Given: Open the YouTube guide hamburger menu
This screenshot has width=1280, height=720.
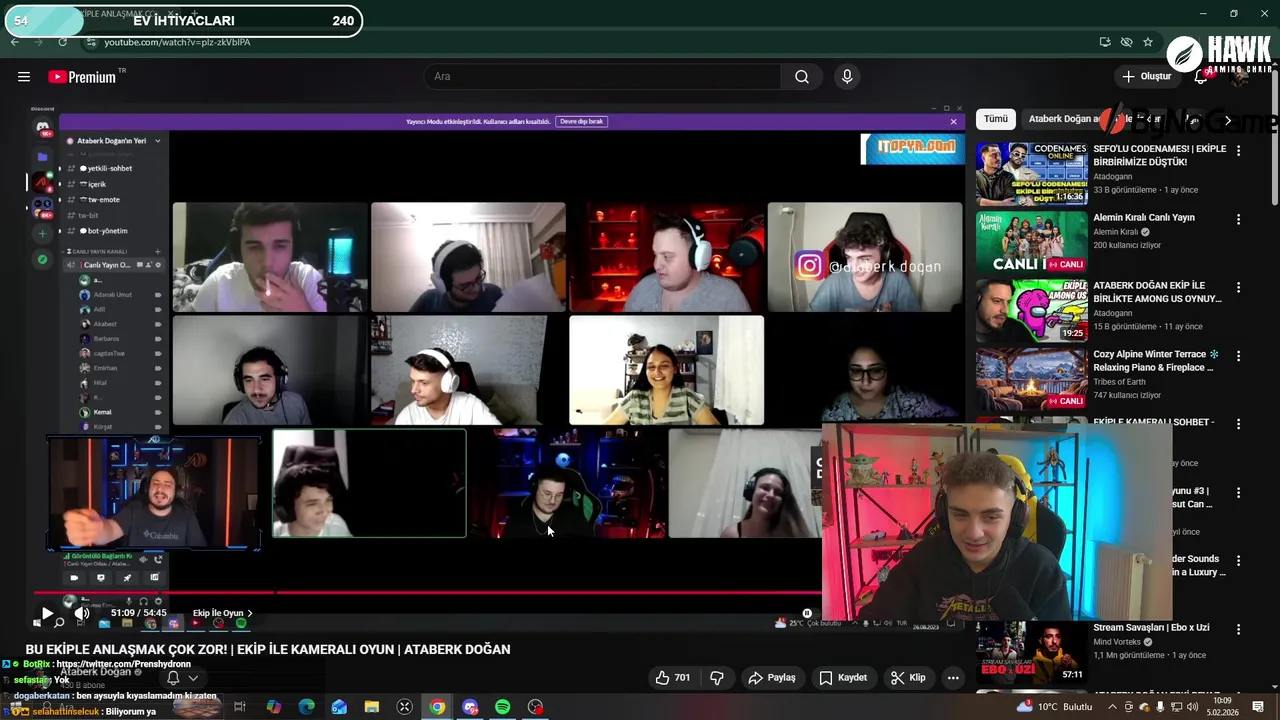Looking at the screenshot, I should (x=24, y=77).
